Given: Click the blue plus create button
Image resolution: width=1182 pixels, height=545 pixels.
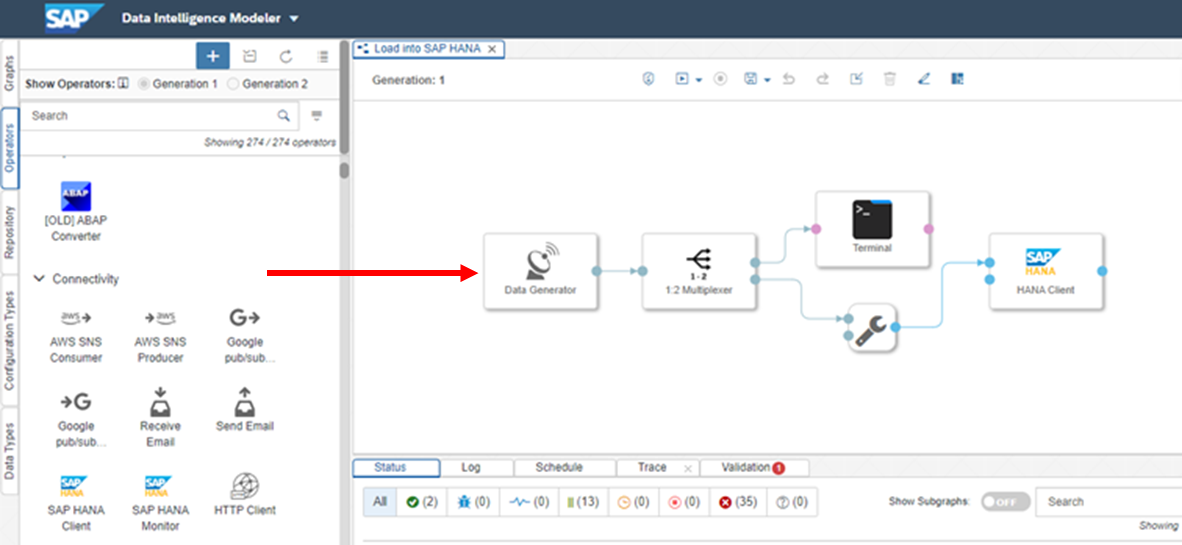Looking at the screenshot, I should click(x=212, y=56).
